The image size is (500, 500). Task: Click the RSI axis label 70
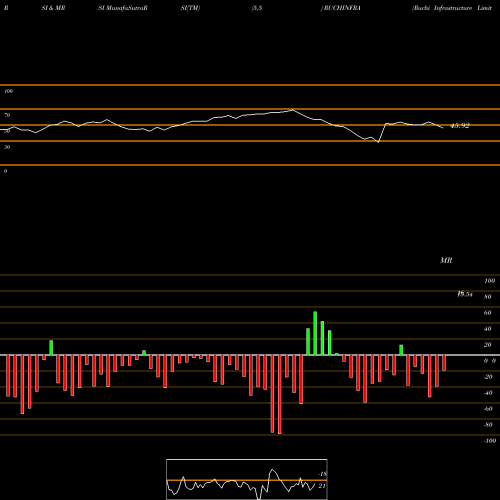point(7,115)
